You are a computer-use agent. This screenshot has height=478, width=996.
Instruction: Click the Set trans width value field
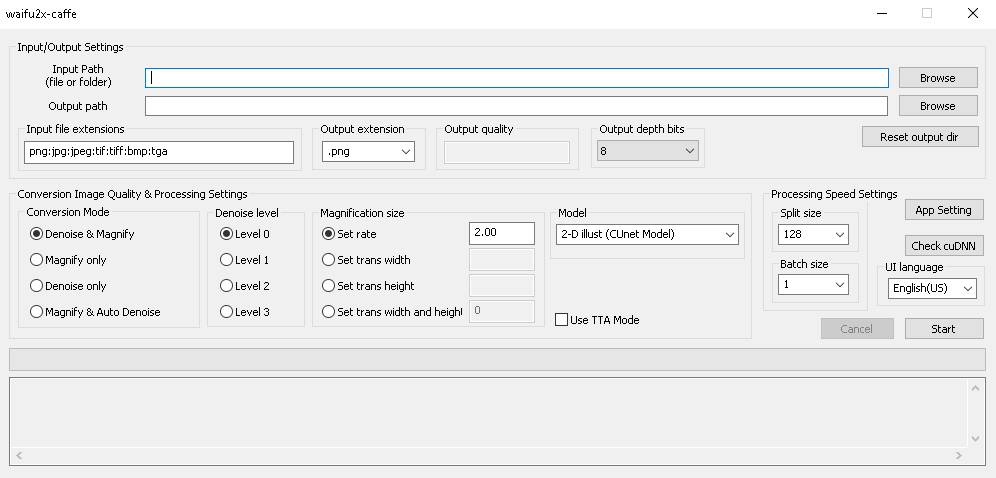tap(502, 260)
